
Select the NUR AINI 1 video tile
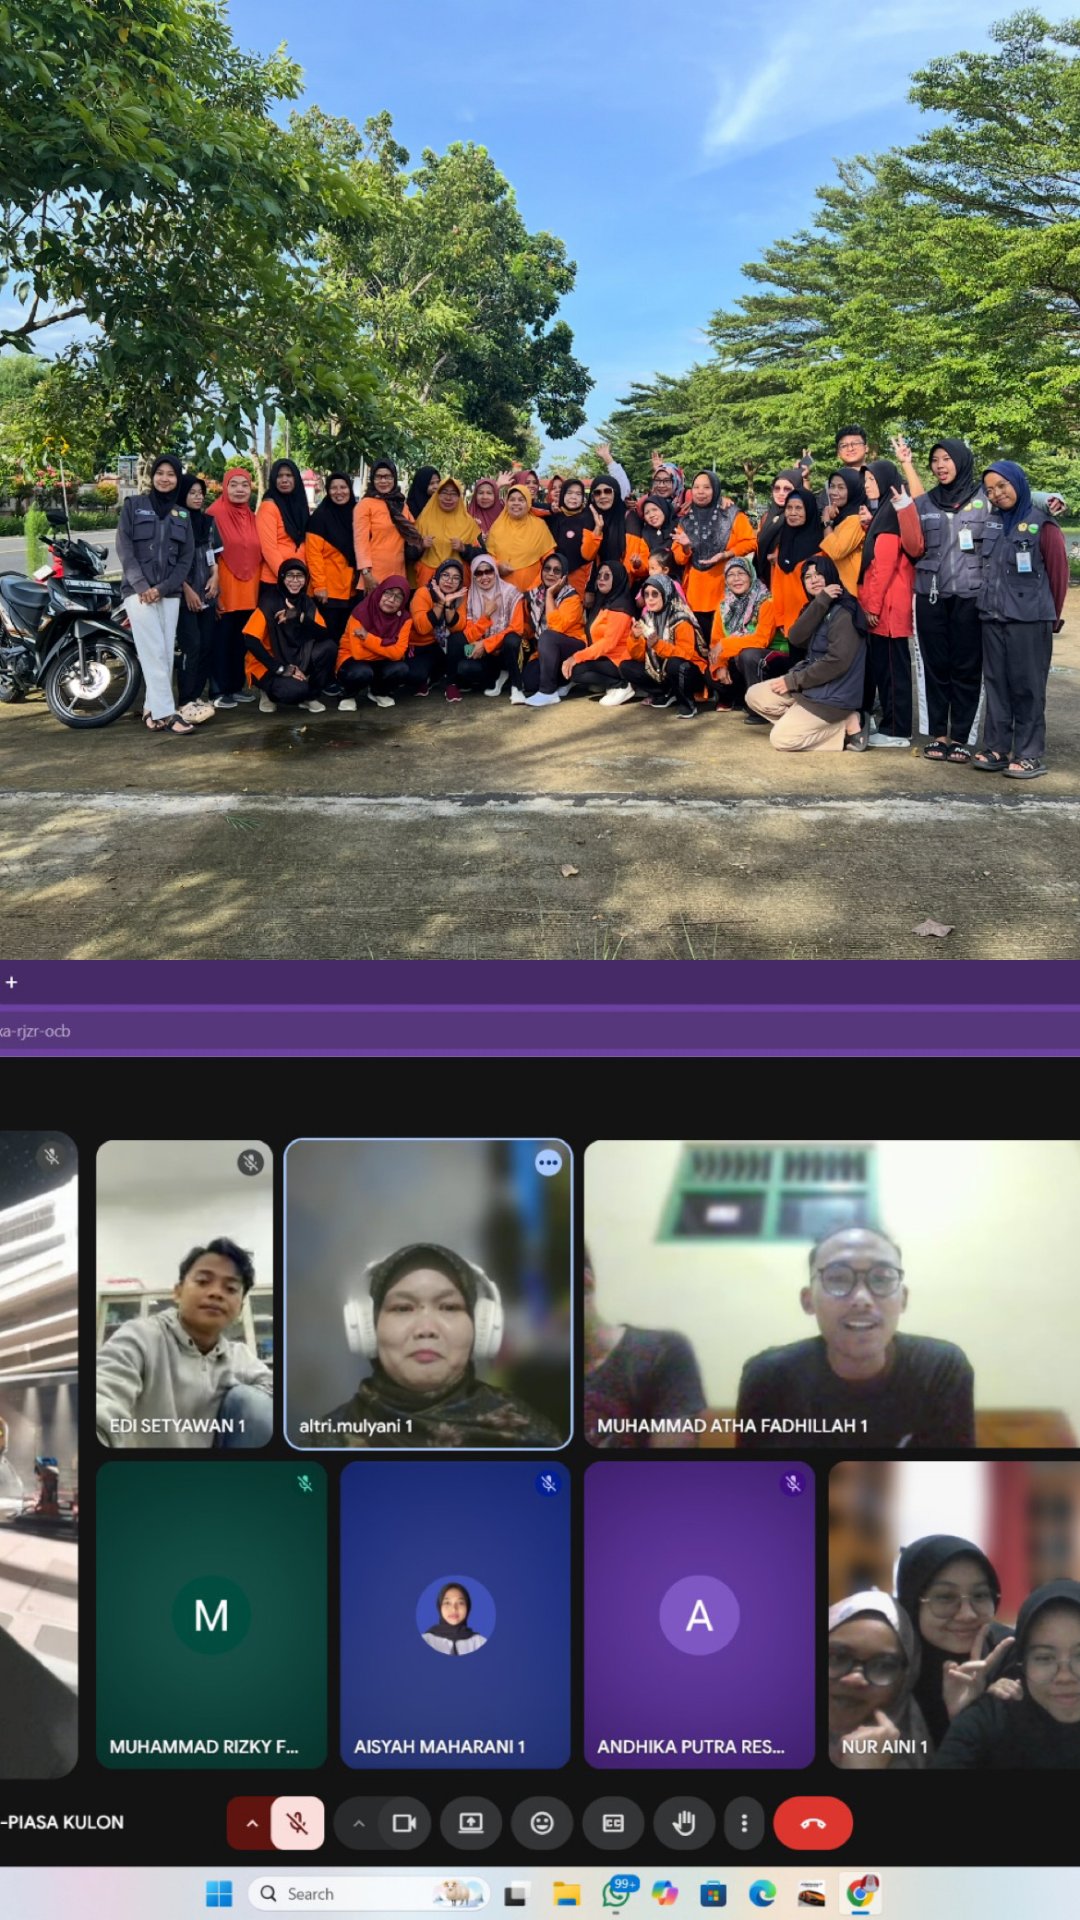click(x=954, y=1615)
